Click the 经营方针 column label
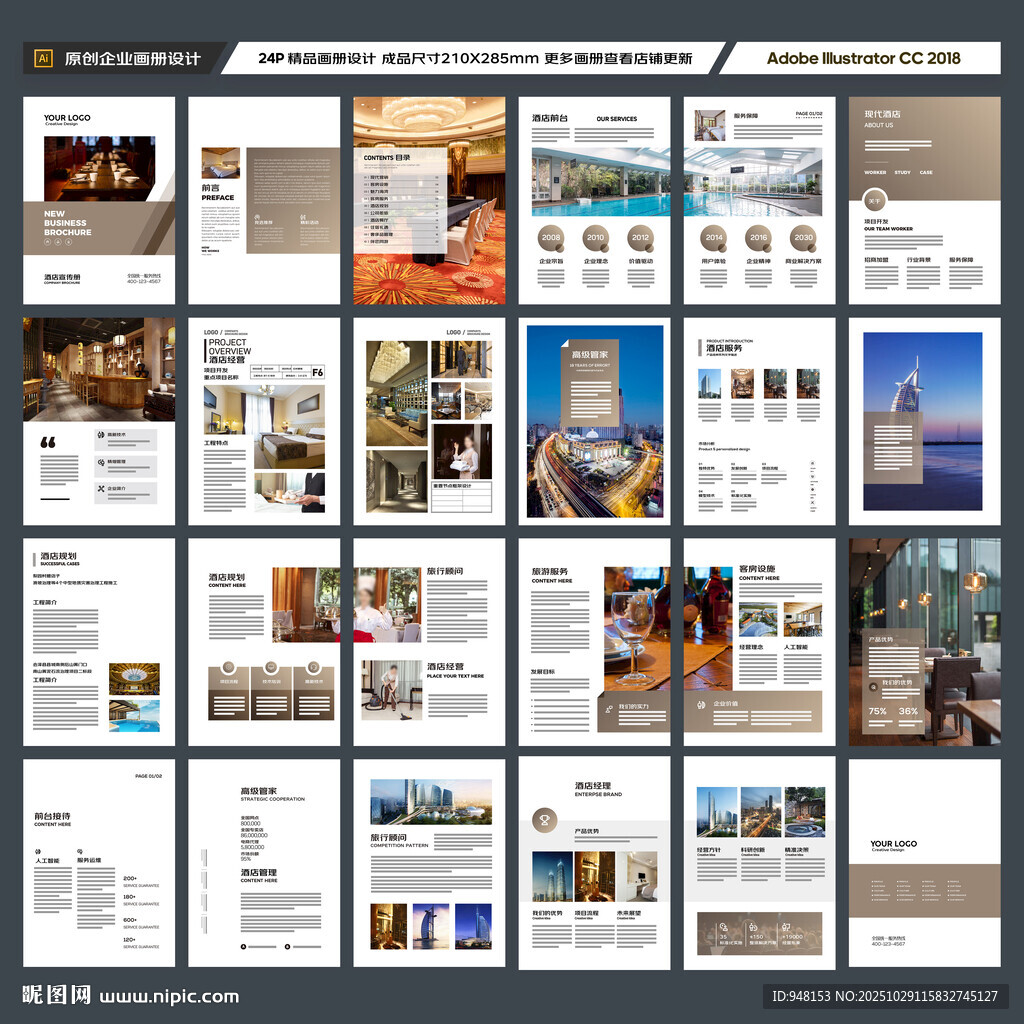The height and width of the screenshot is (1024, 1024). (709, 850)
